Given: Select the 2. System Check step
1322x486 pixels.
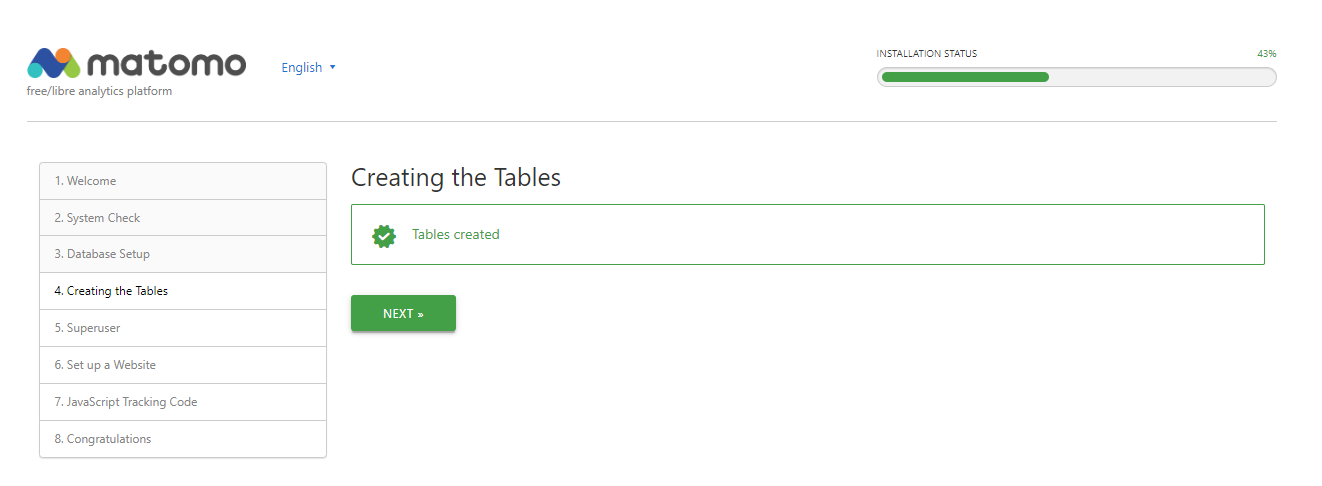Looking at the screenshot, I should pos(183,218).
